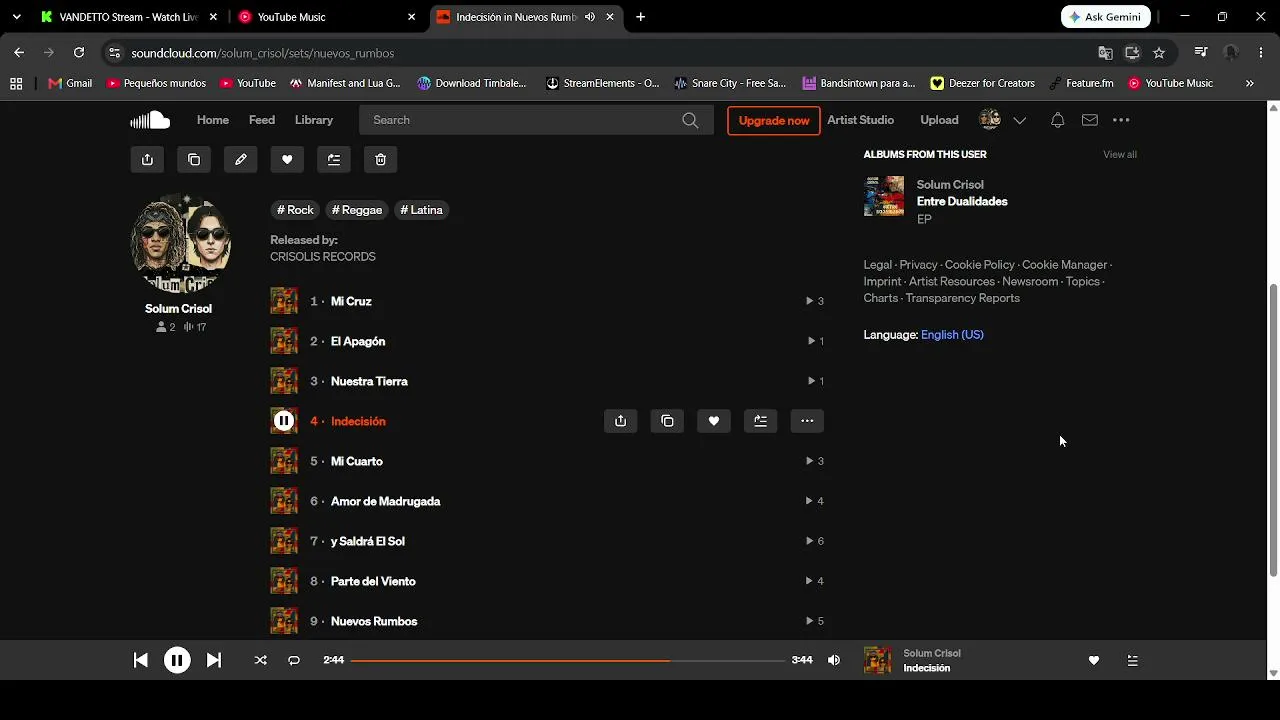Delete the playlist with trash icon
The height and width of the screenshot is (720, 1280).
point(381,159)
